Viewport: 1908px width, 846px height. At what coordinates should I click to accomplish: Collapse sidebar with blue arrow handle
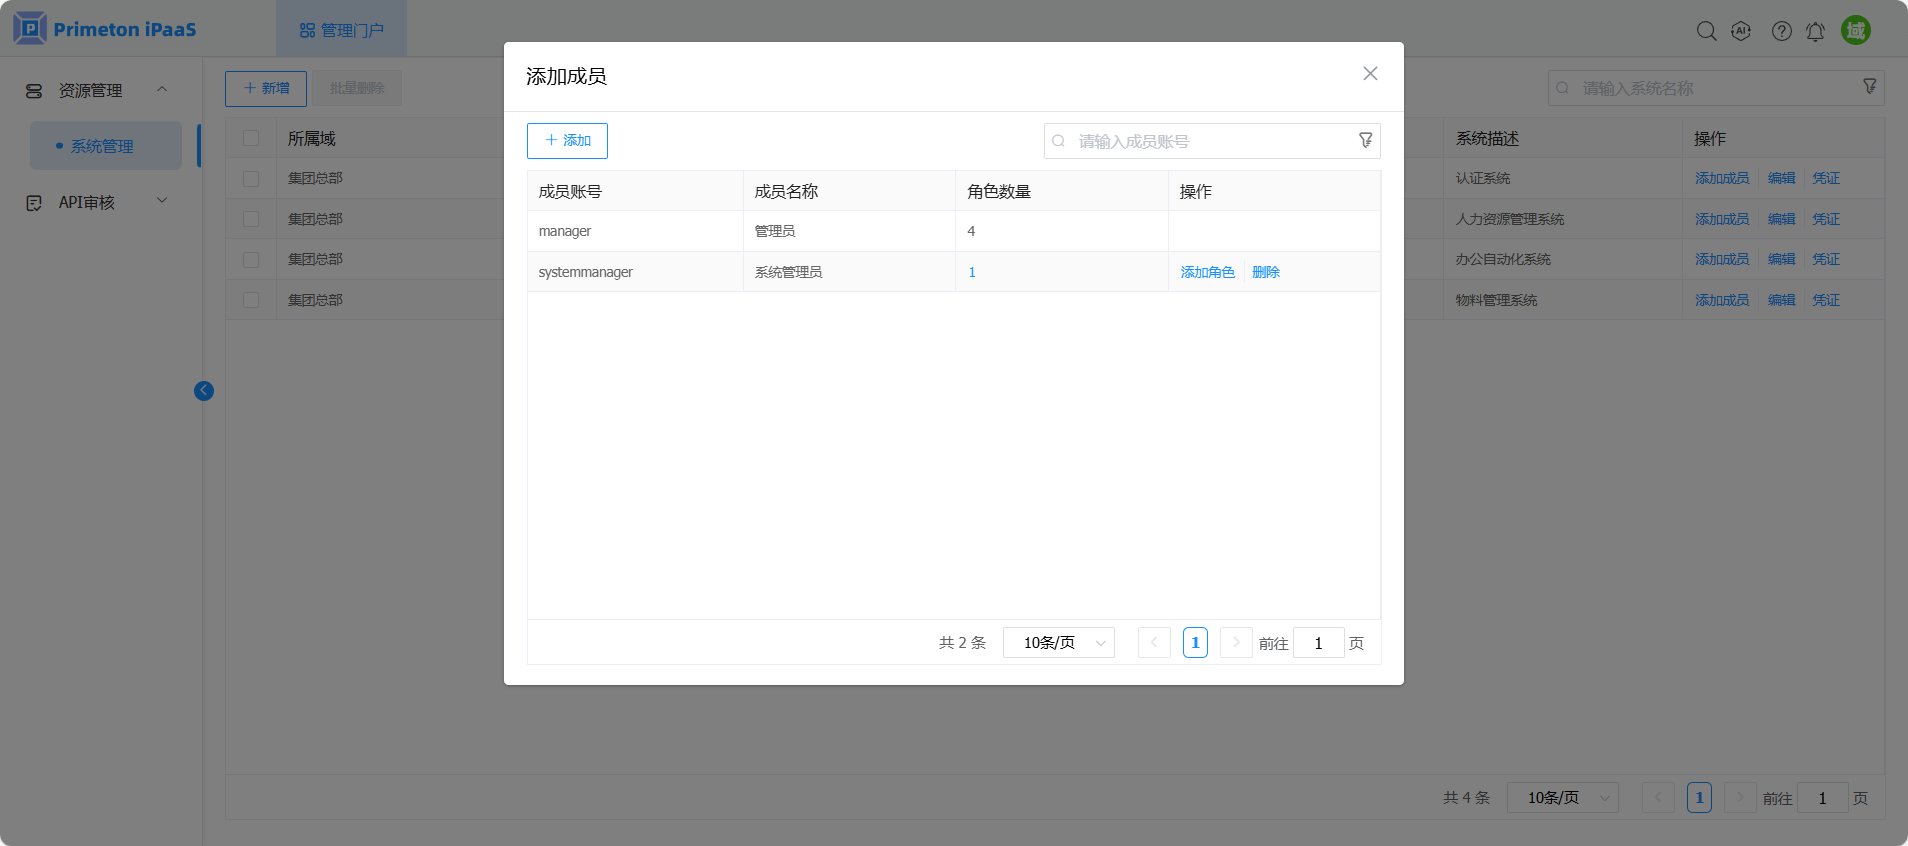(x=204, y=391)
